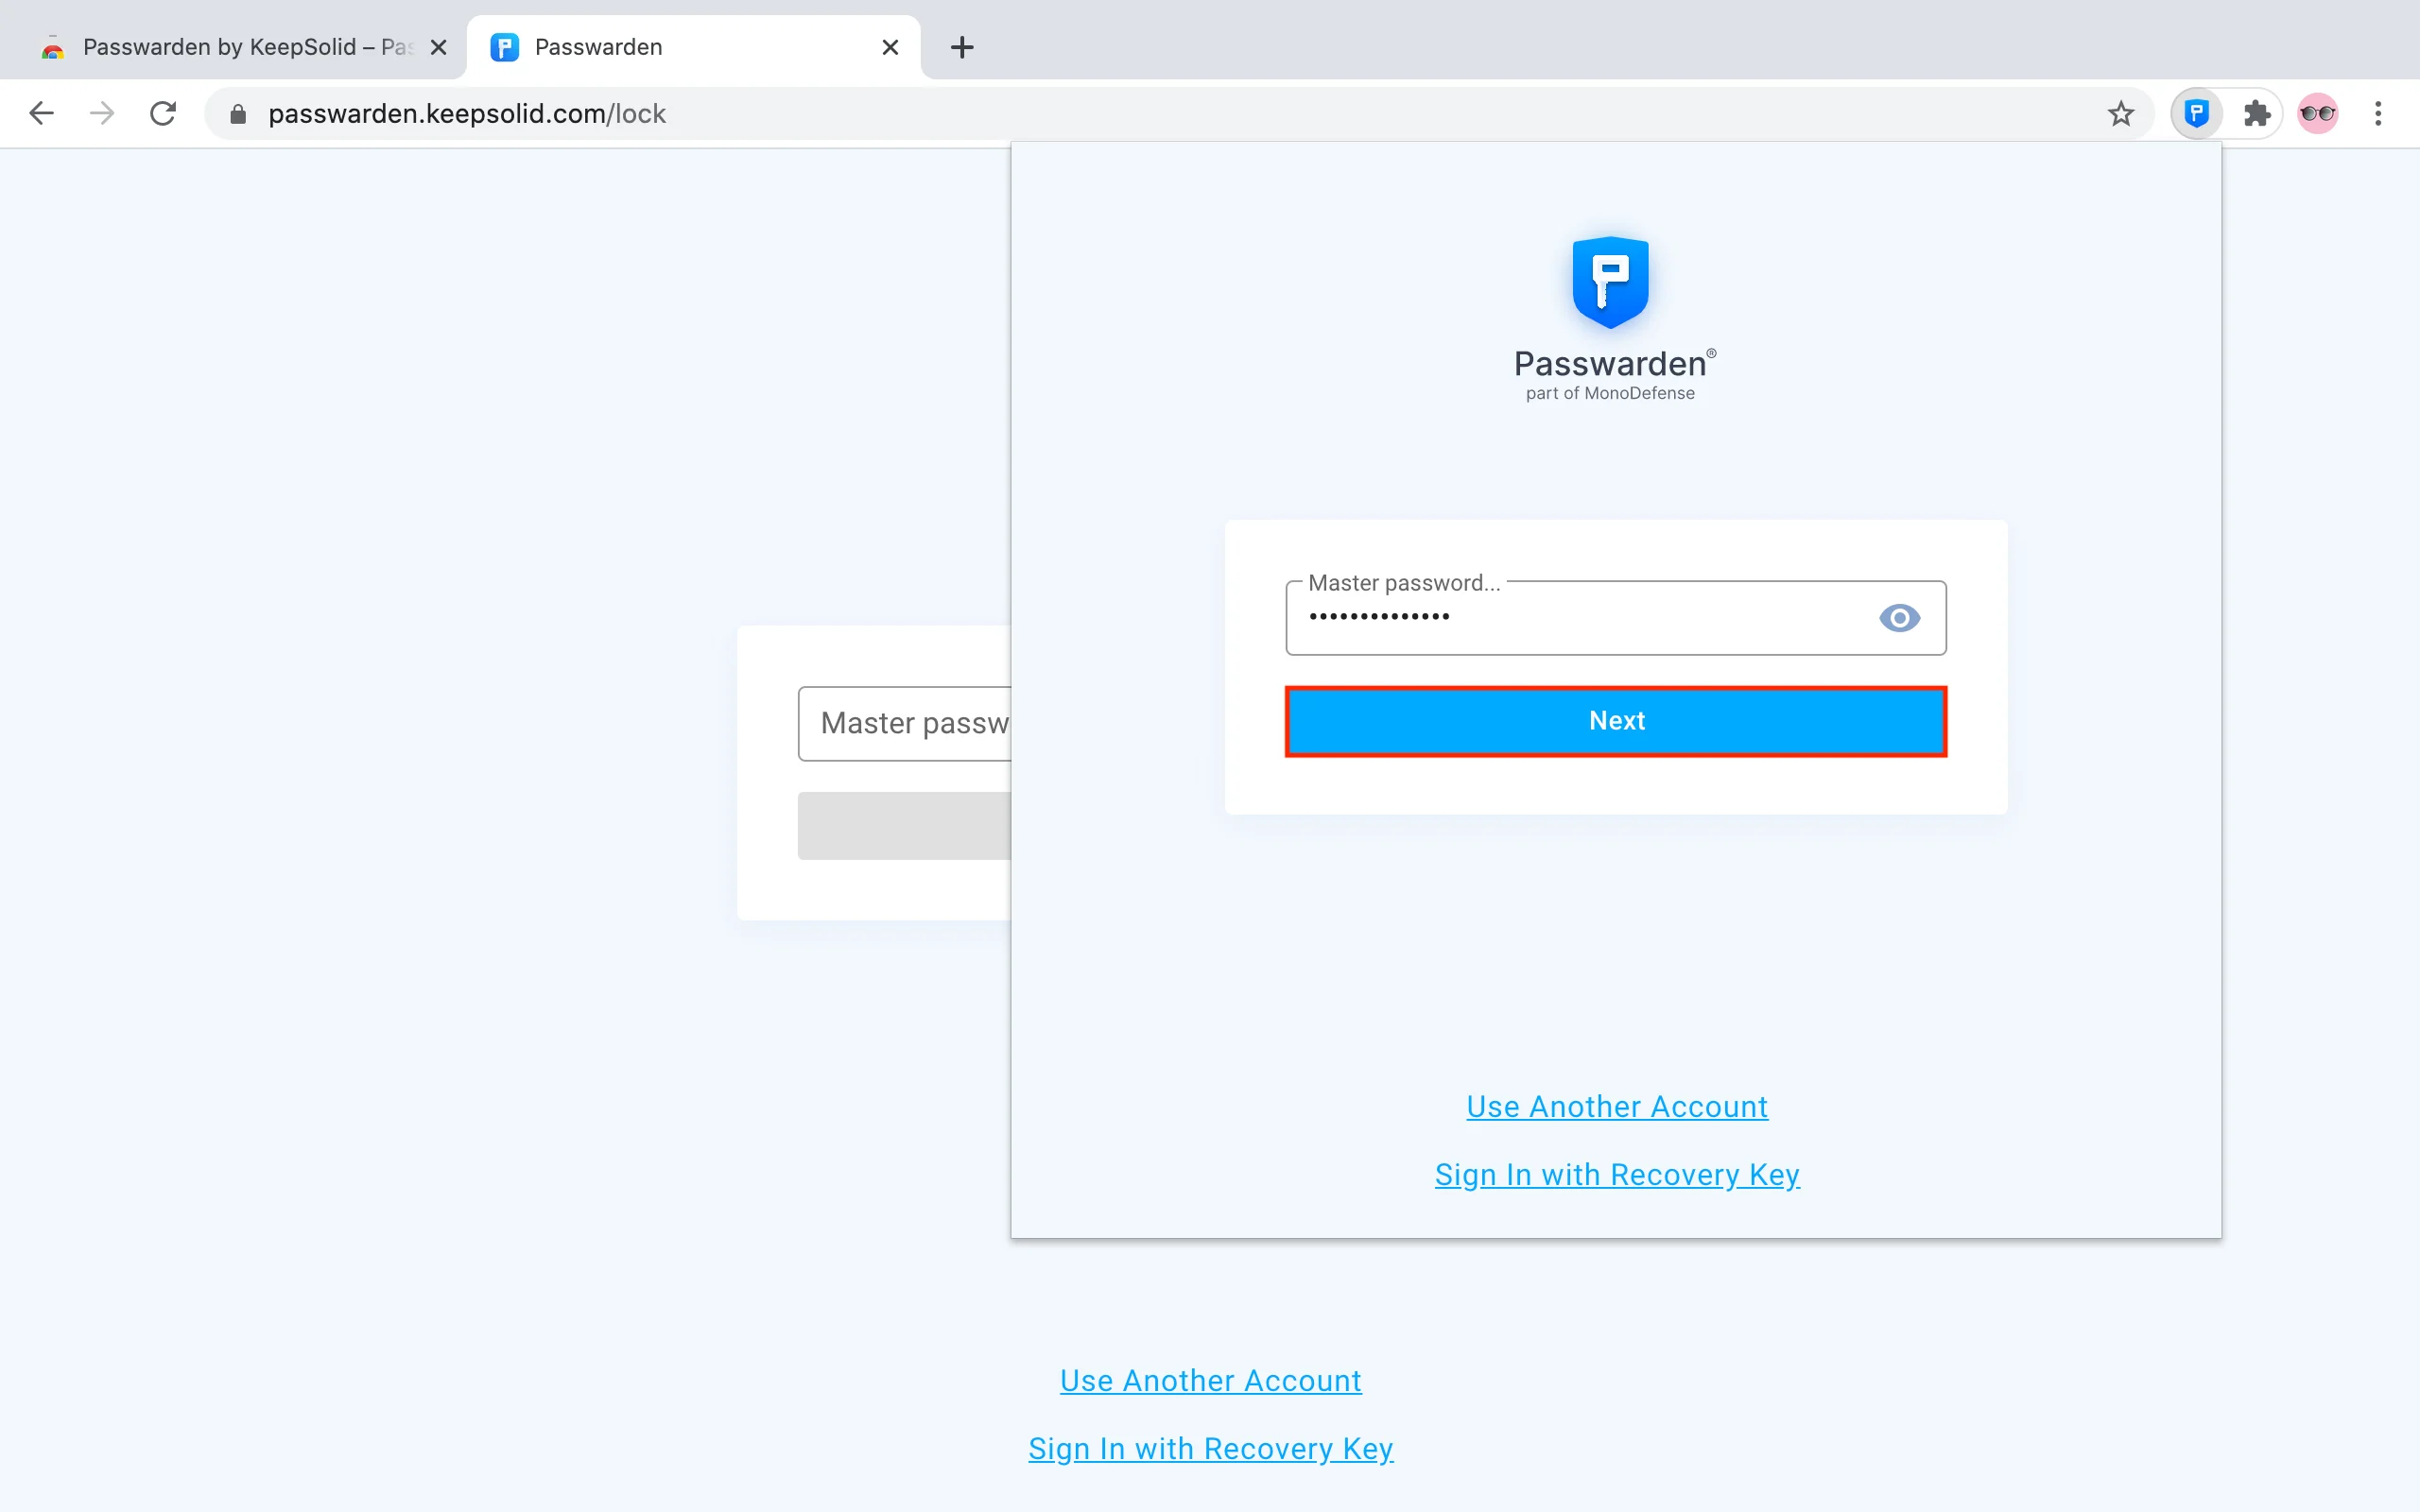Open the Chrome extensions puzzle icon
This screenshot has width=2420, height=1512.
point(2256,113)
